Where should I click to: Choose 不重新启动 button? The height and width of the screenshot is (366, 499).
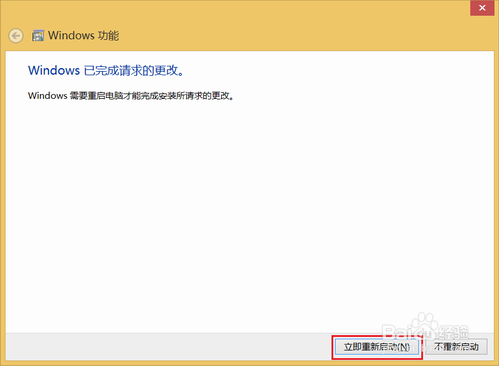(x=456, y=347)
